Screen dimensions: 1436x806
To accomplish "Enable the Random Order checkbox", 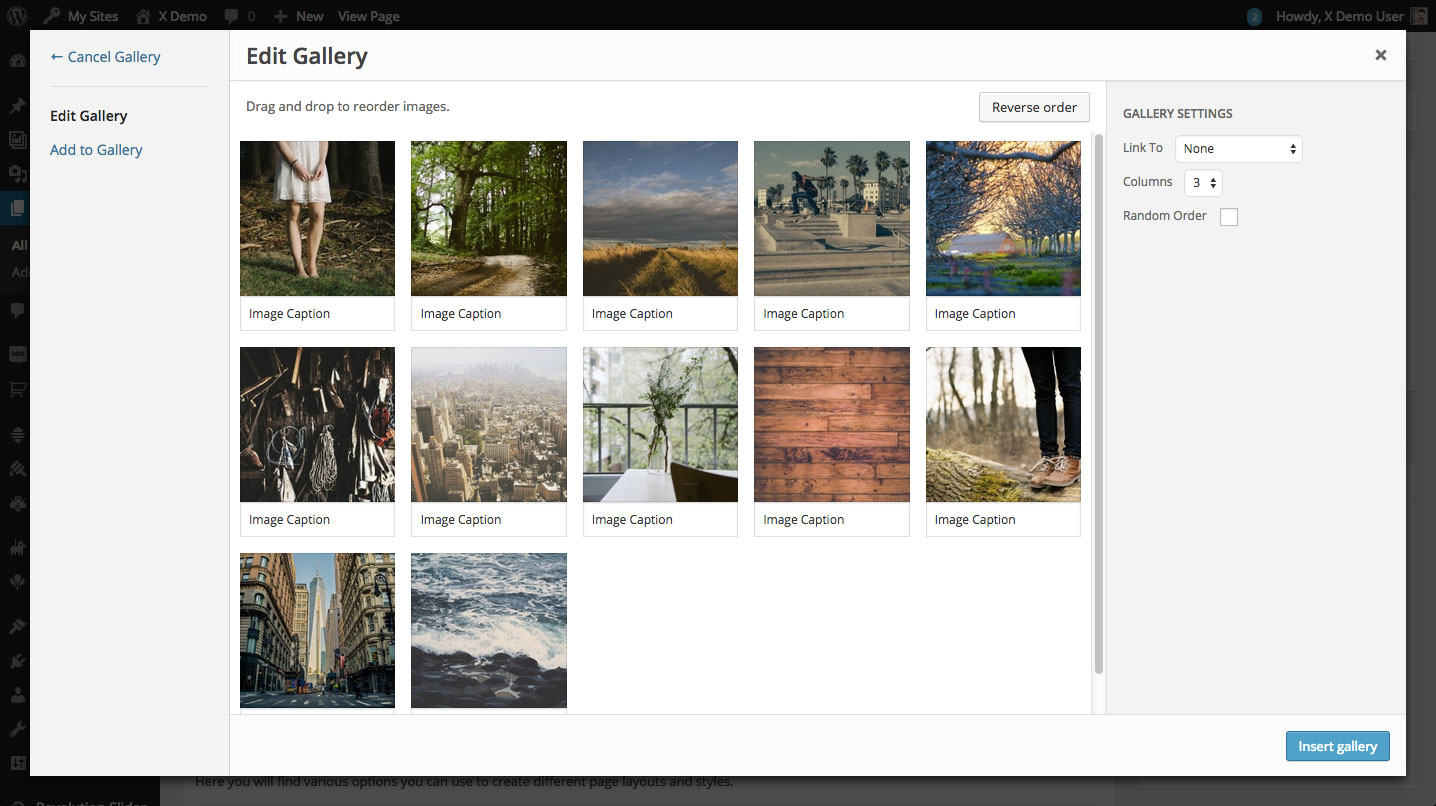I will click(1229, 217).
